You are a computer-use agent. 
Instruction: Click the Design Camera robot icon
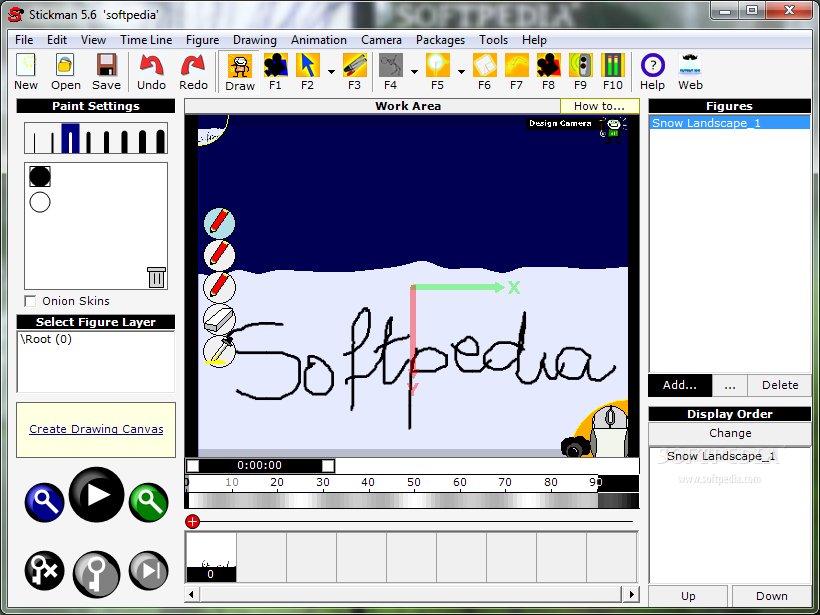tap(613, 129)
